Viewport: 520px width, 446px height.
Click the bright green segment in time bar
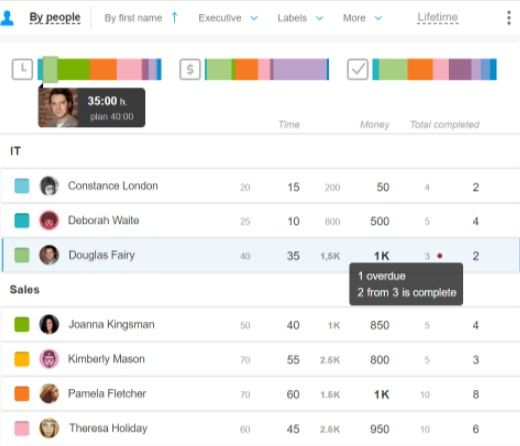74,69
